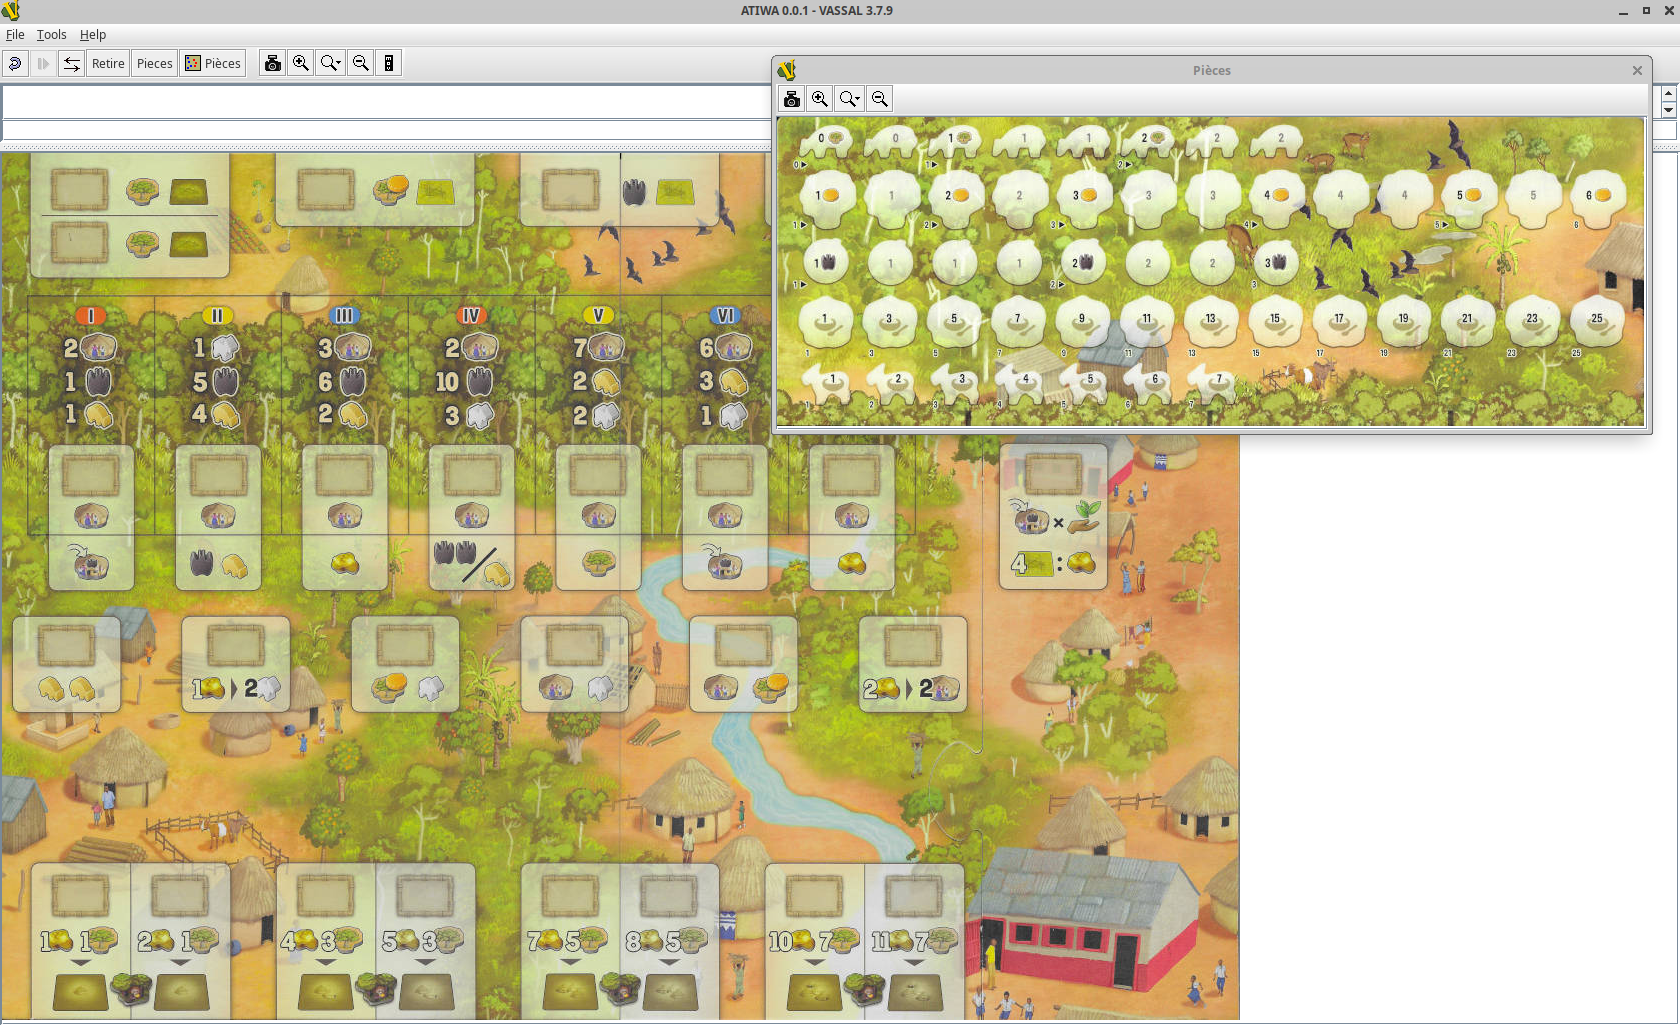Select the animal token 0 with icon

coord(826,142)
